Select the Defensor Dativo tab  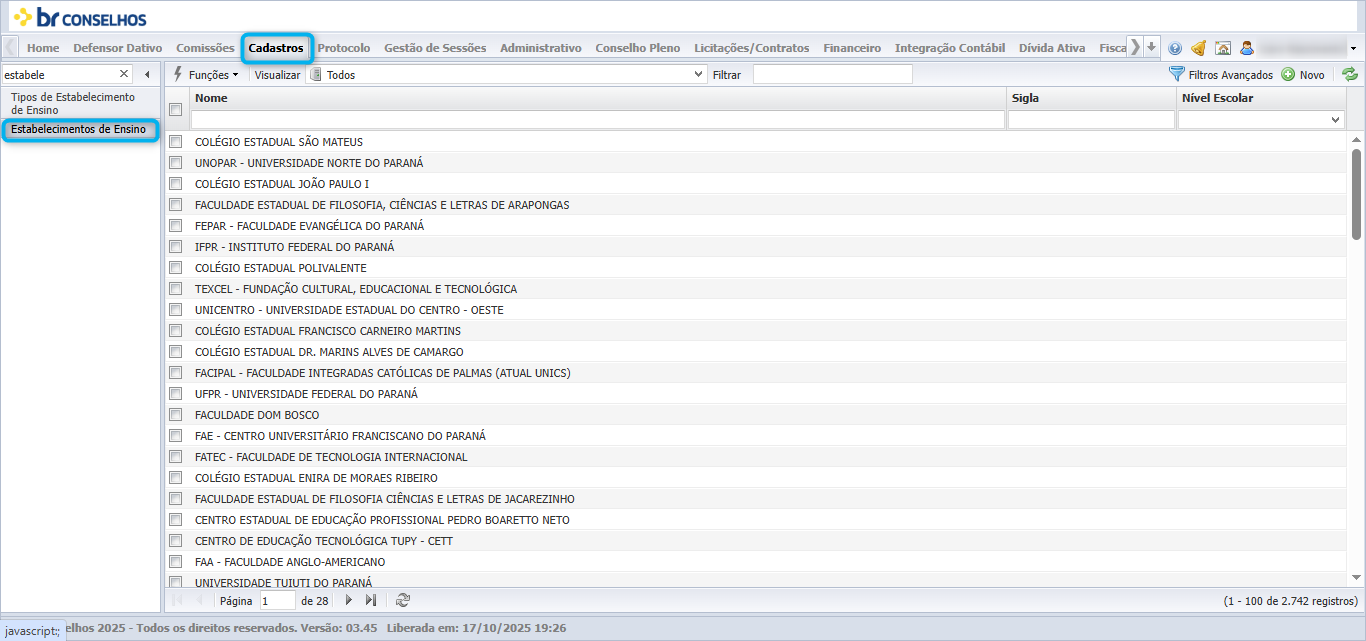point(118,48)
